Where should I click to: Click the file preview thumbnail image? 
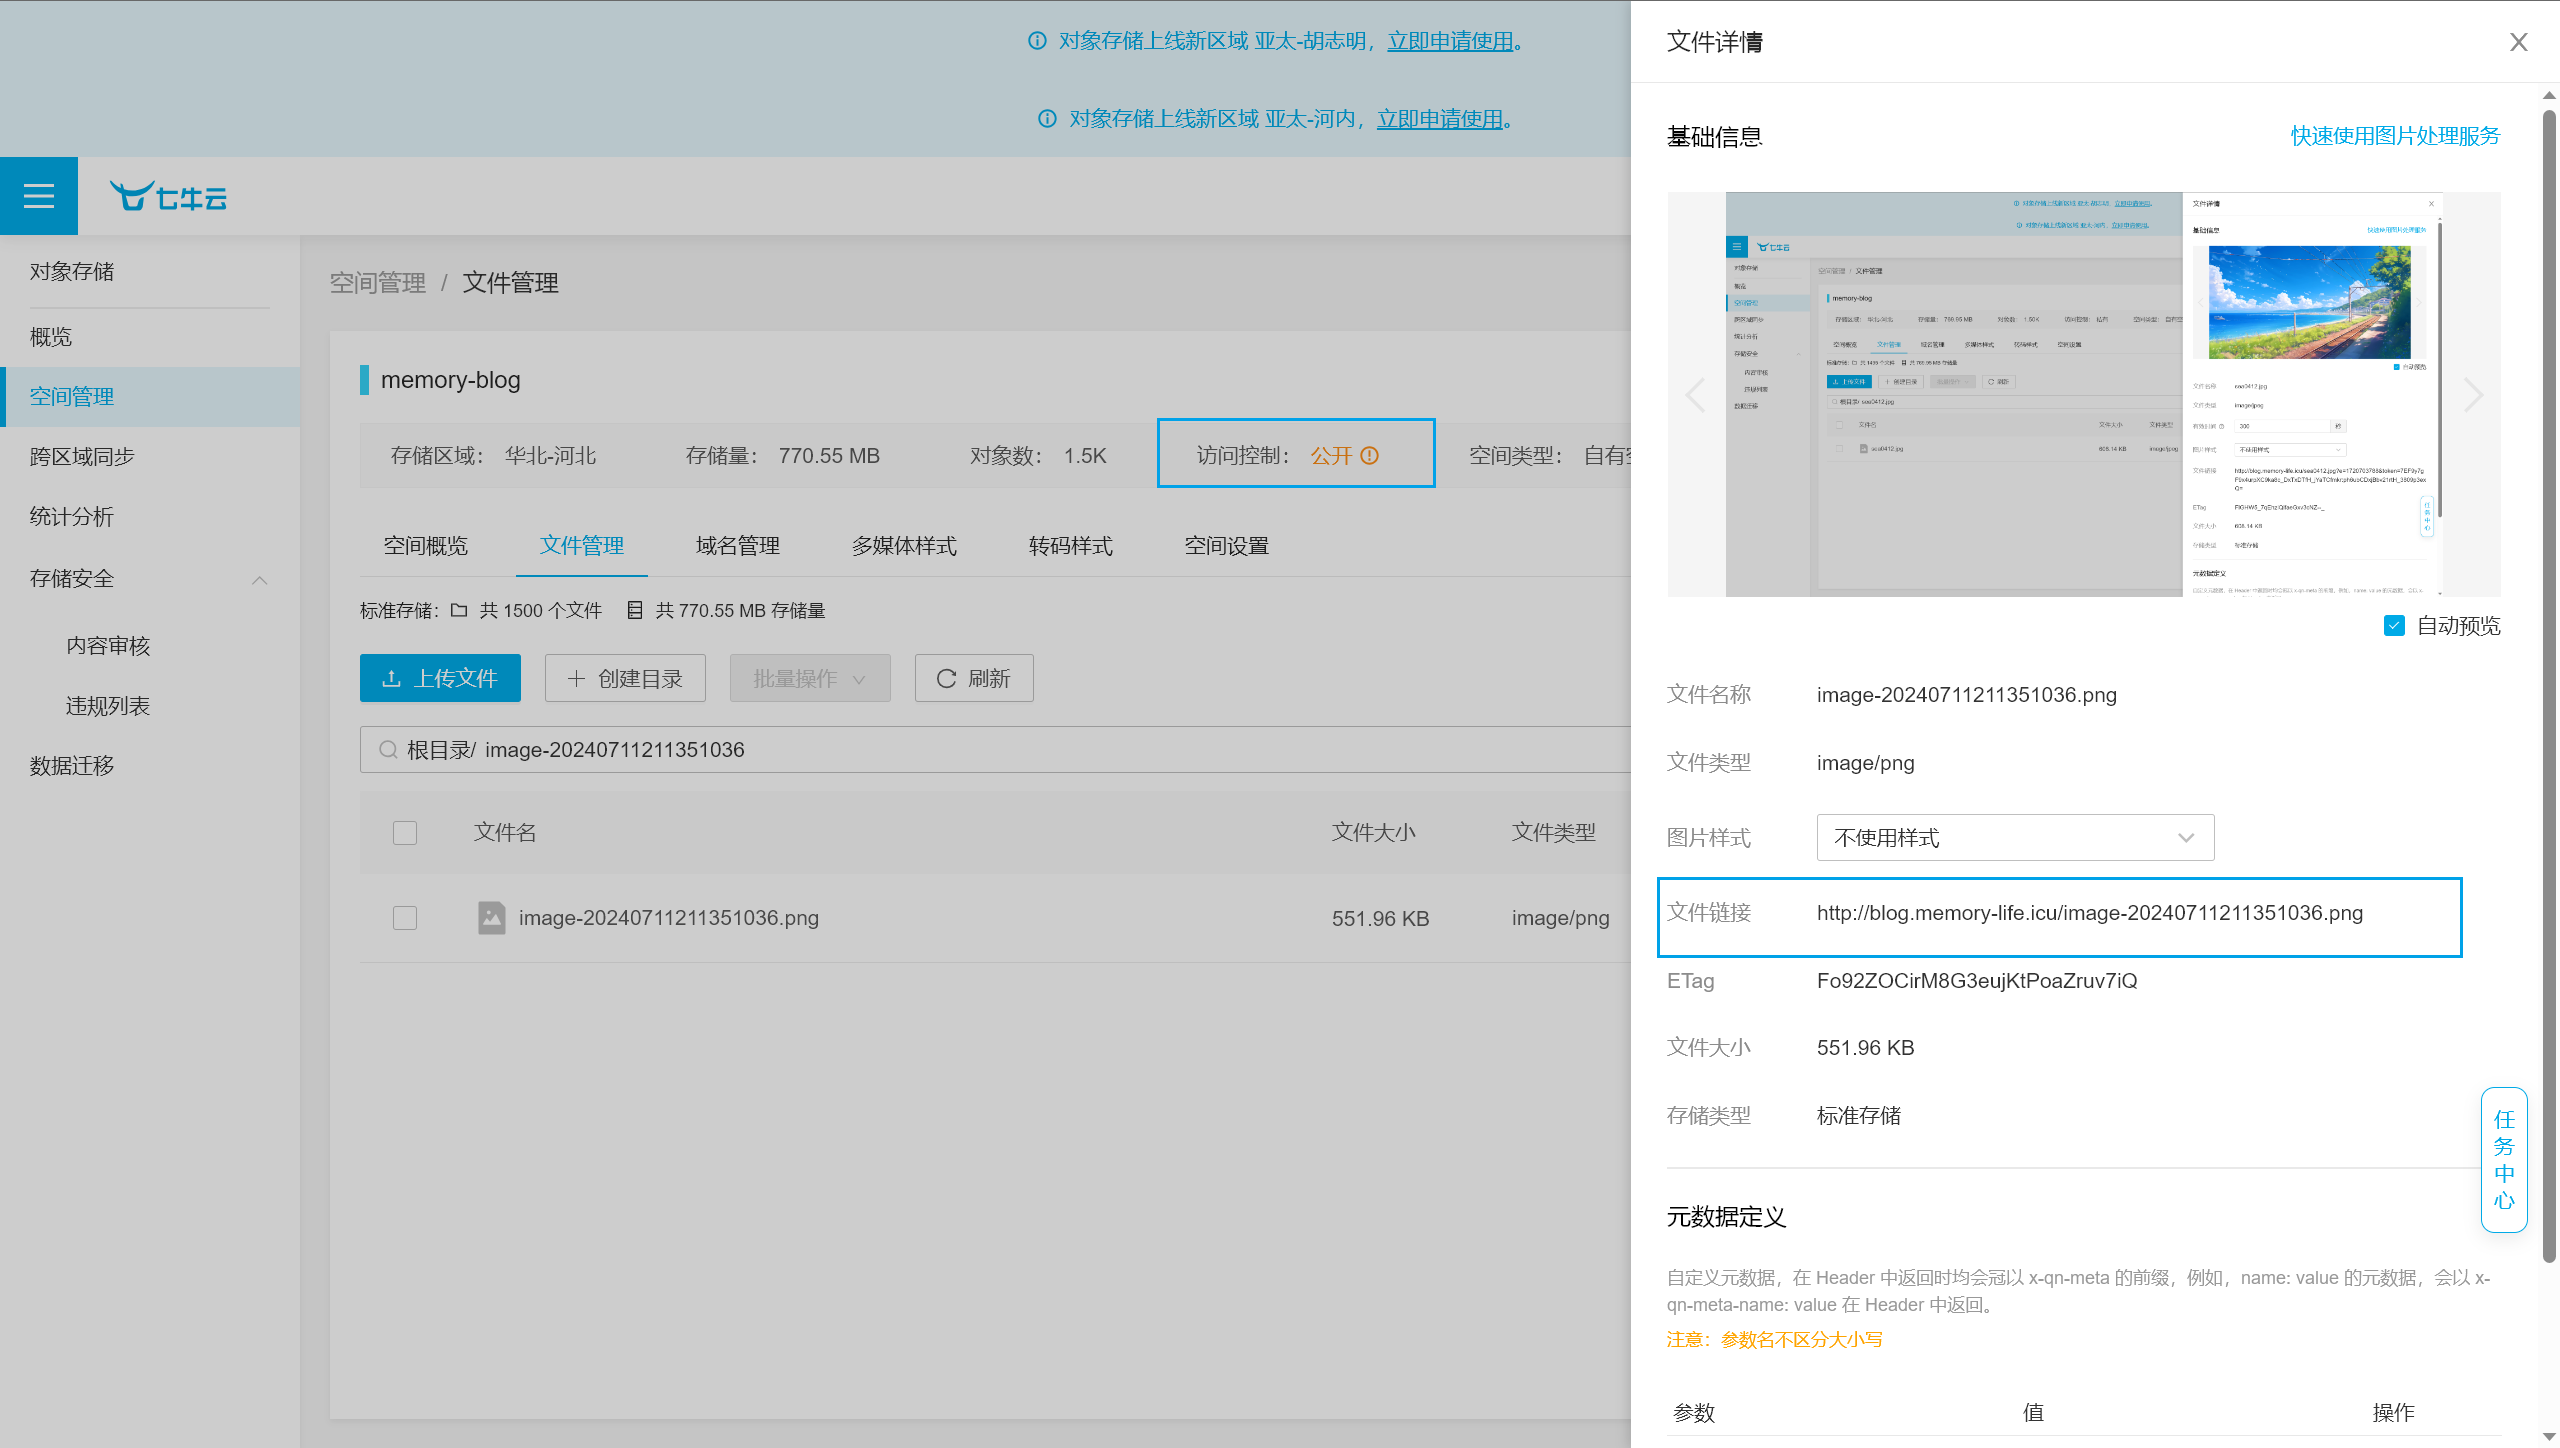click(x=2084, y=395)
